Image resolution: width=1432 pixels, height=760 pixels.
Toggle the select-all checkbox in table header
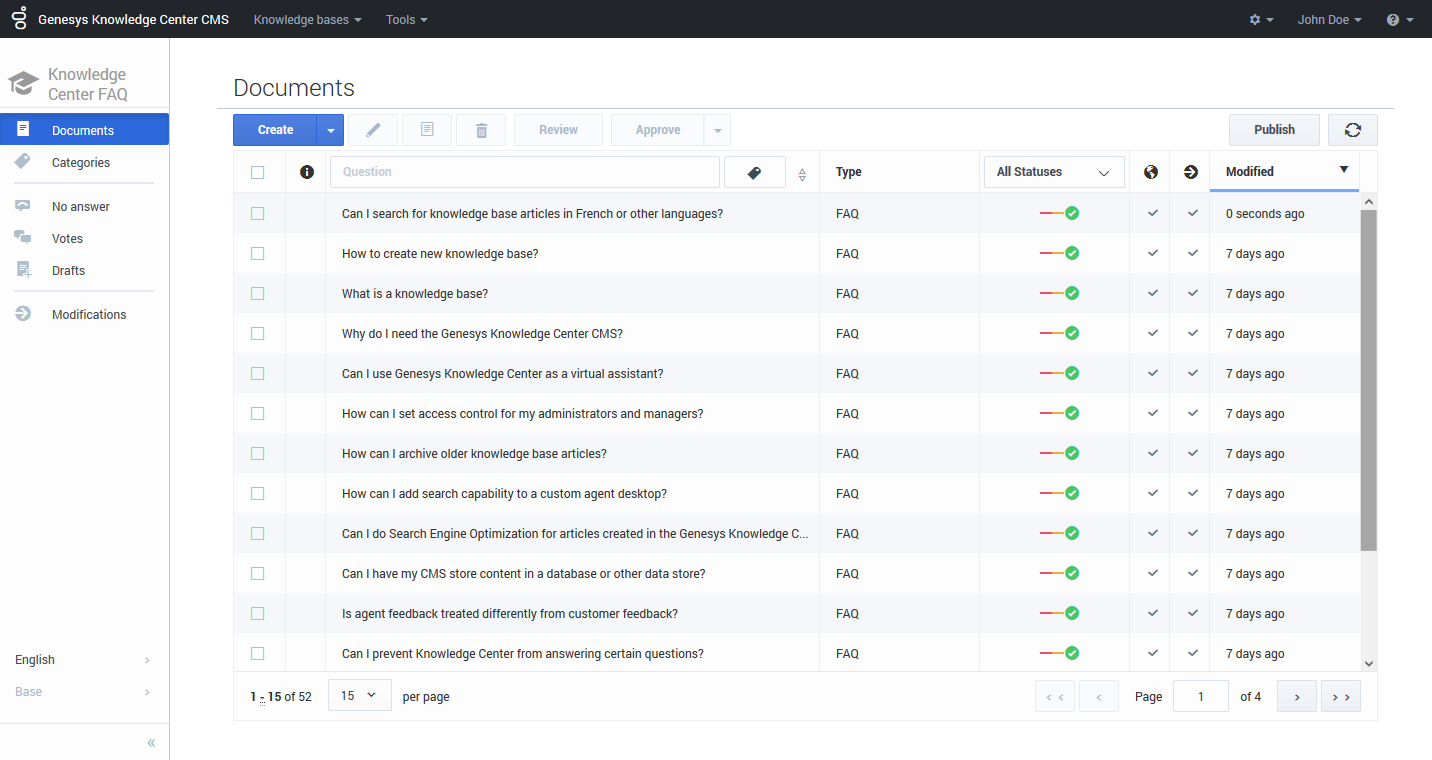[x=258, y=172]
